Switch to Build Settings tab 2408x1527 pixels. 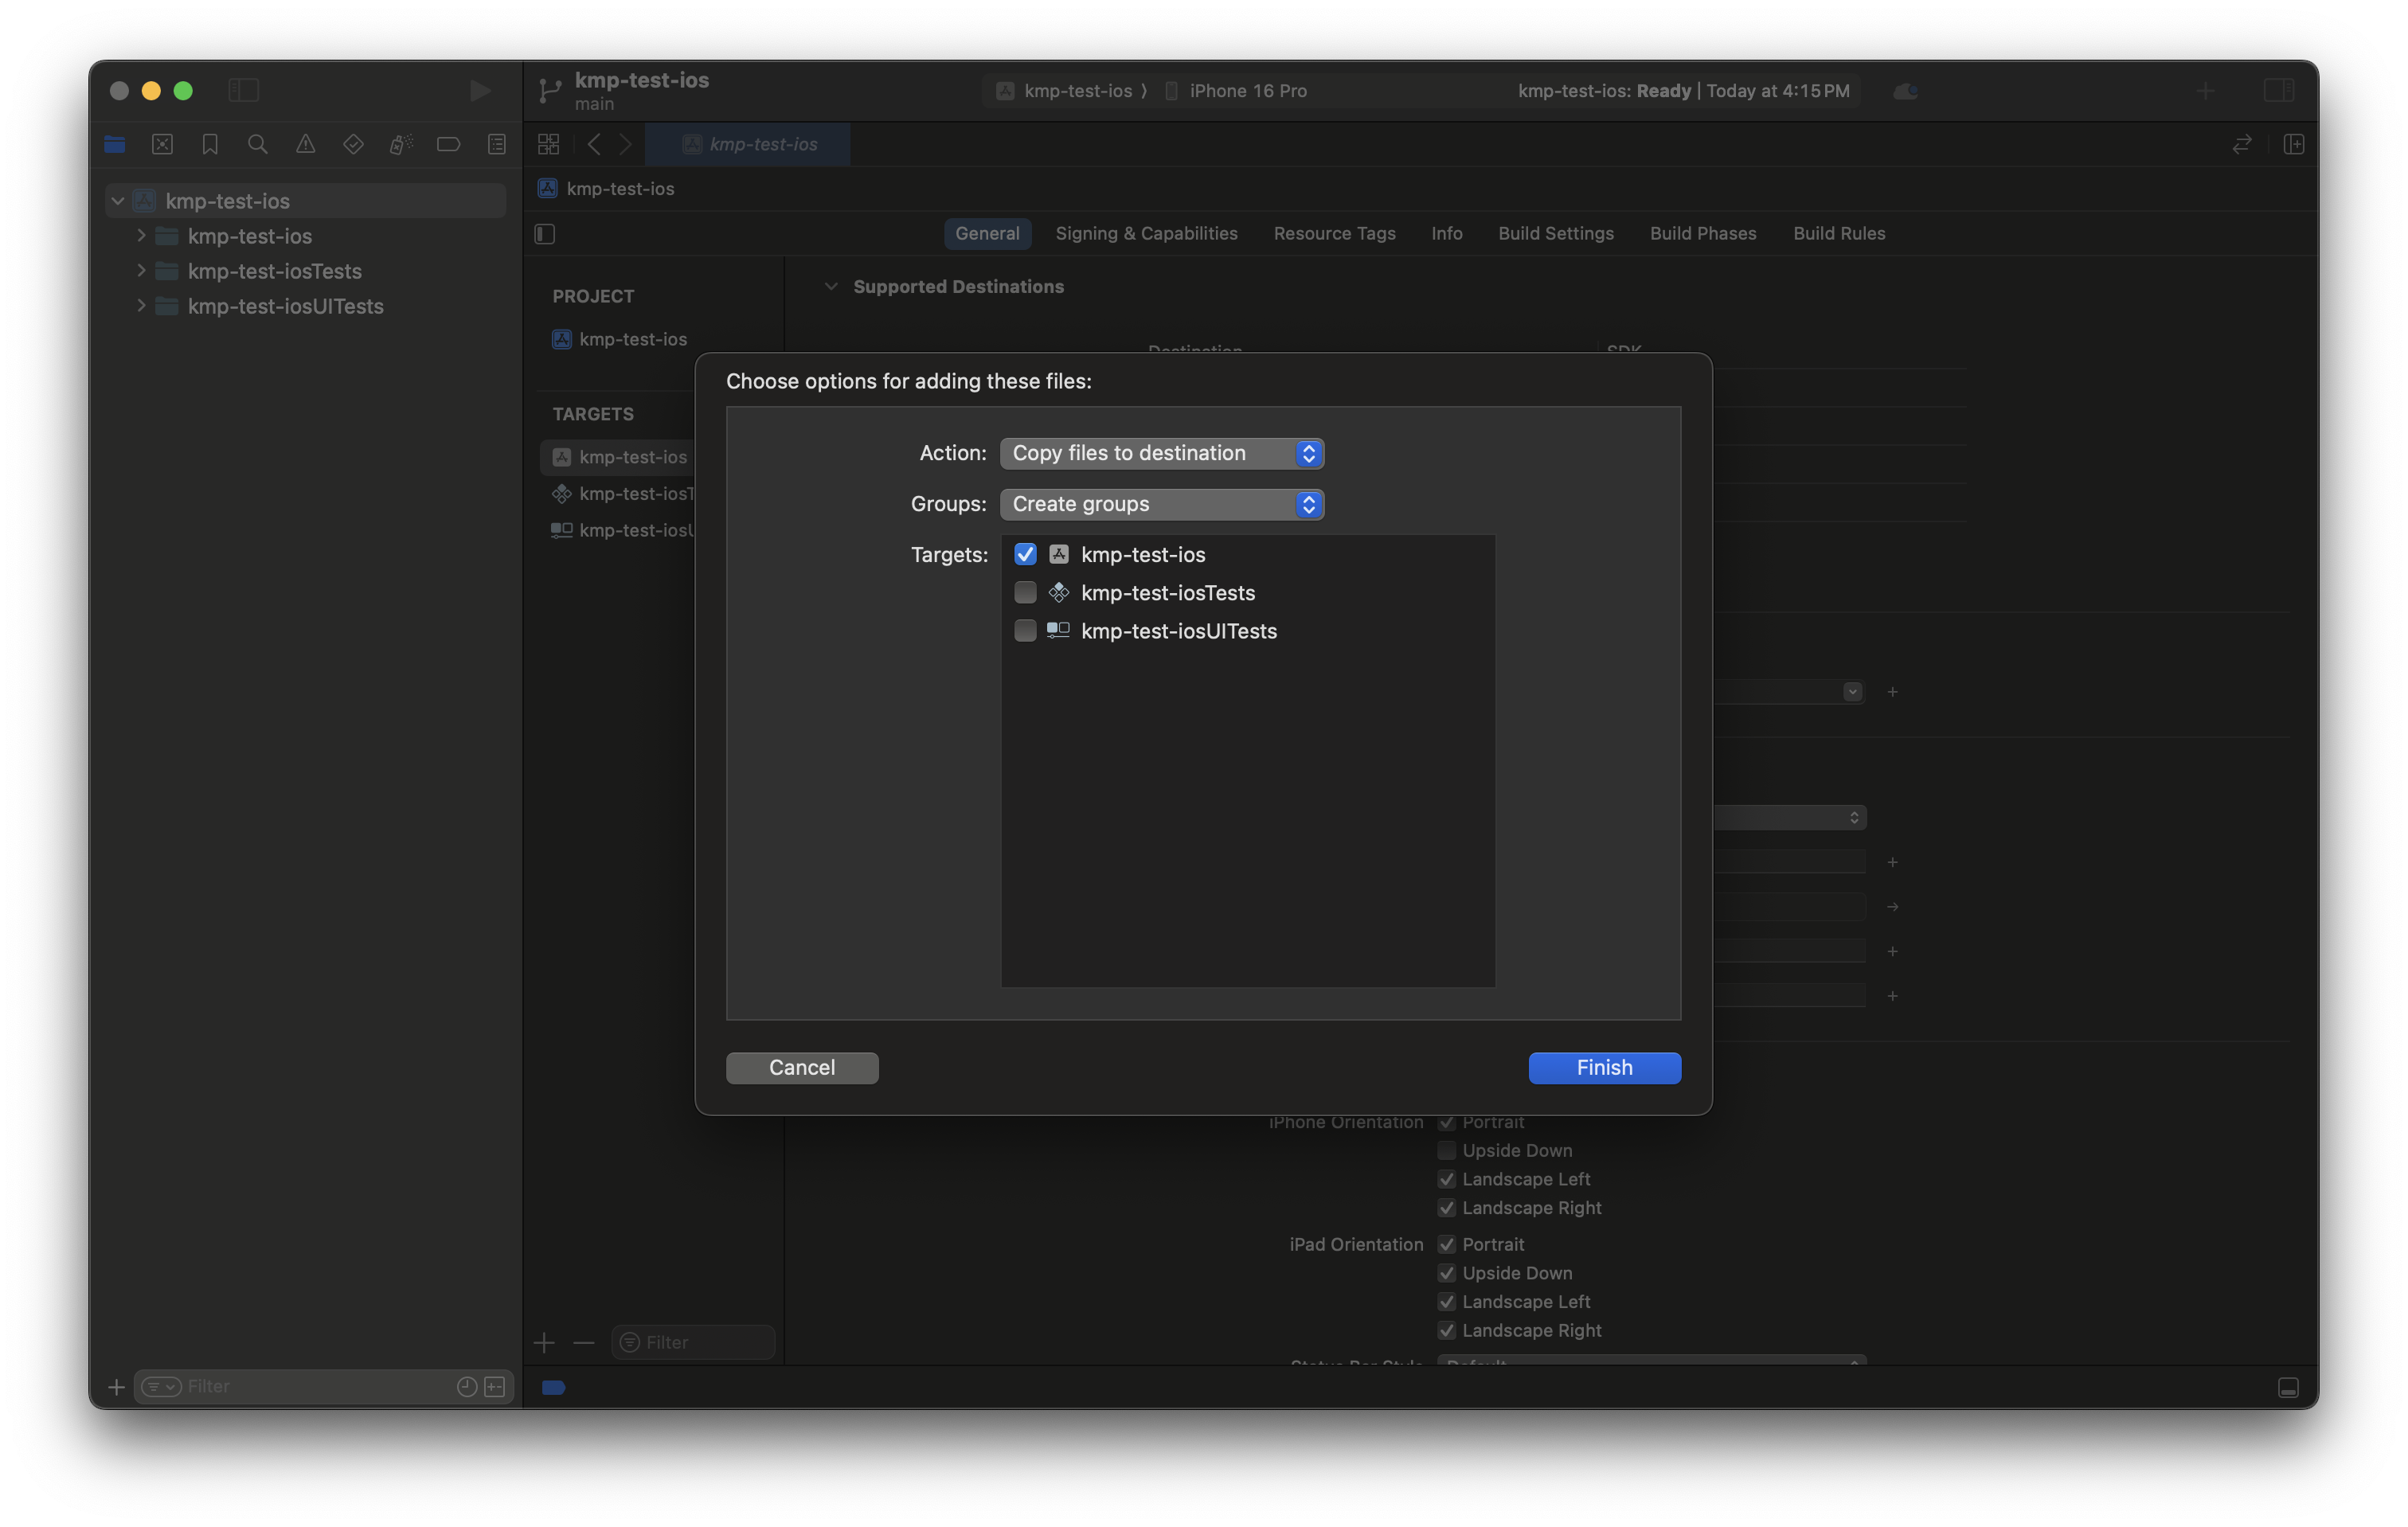1555,233
